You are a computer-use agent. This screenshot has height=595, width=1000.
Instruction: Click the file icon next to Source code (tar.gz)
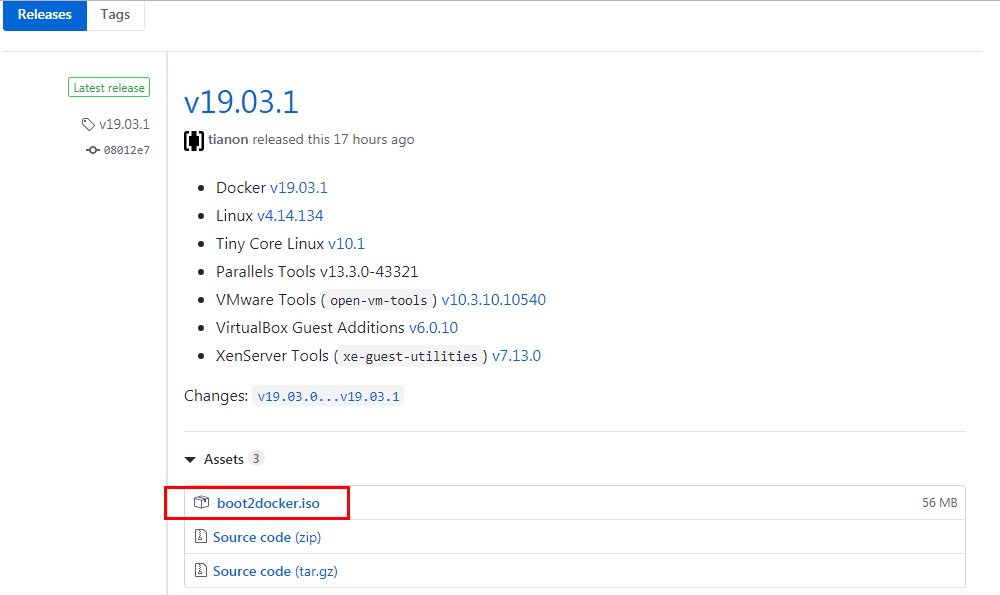click(x=199, y=571)
